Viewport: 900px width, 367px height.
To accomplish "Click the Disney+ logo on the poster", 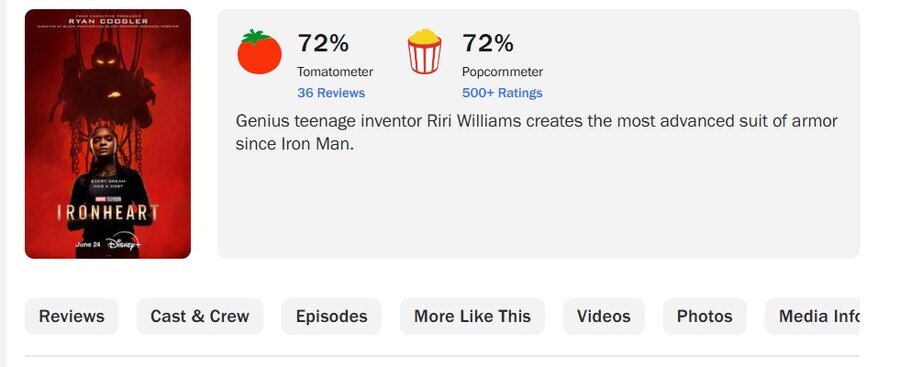I will [x=124, y=244].
